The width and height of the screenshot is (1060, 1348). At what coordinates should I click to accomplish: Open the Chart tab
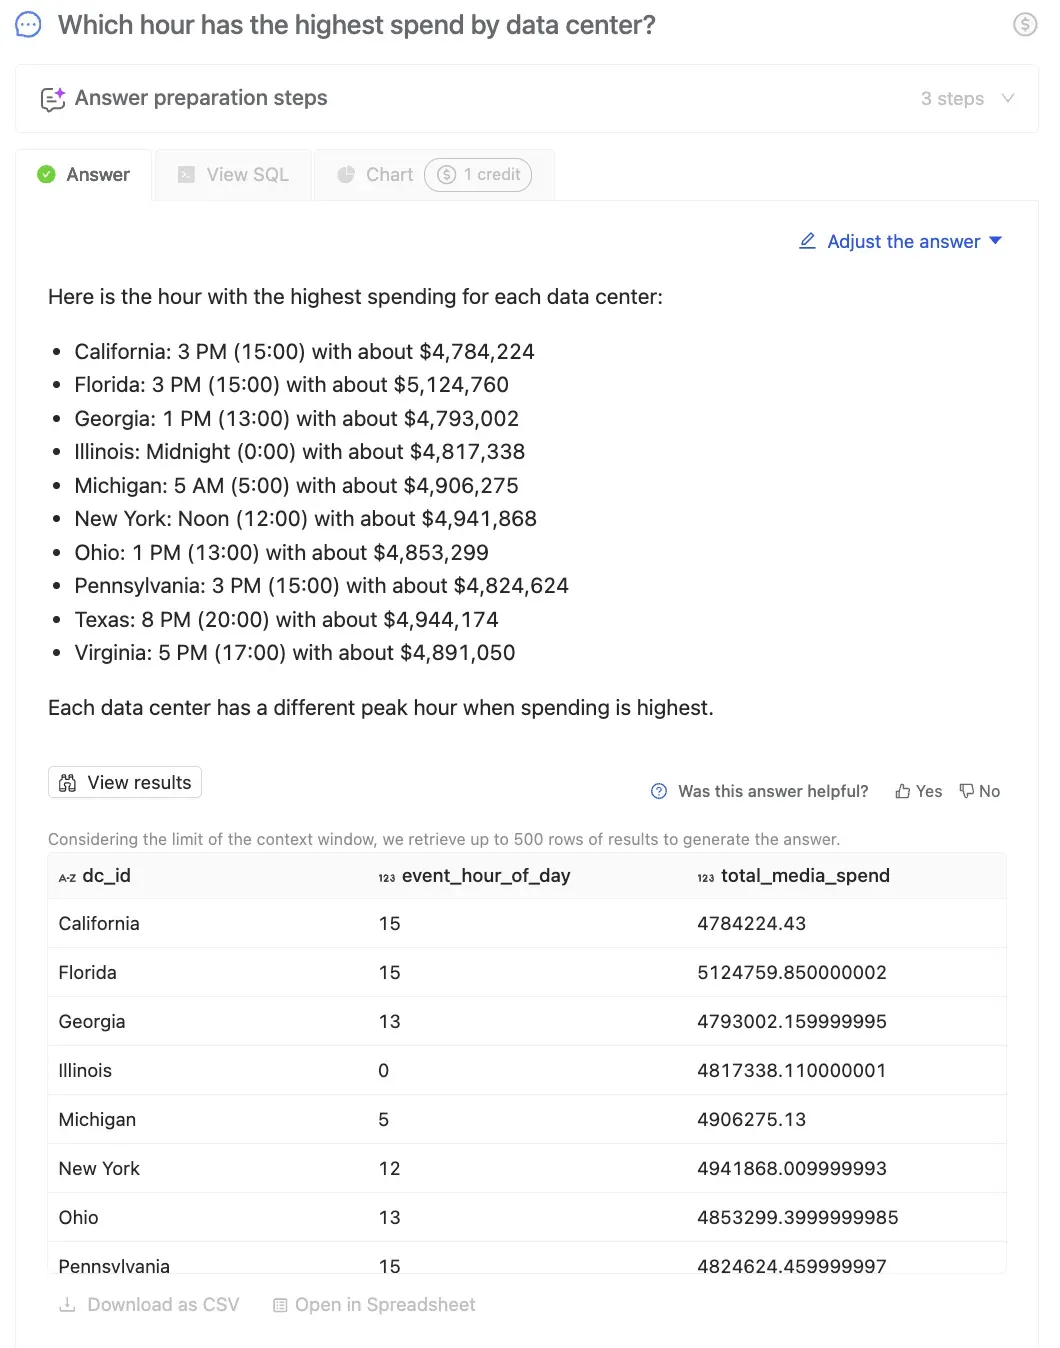[x=375, y=175]
